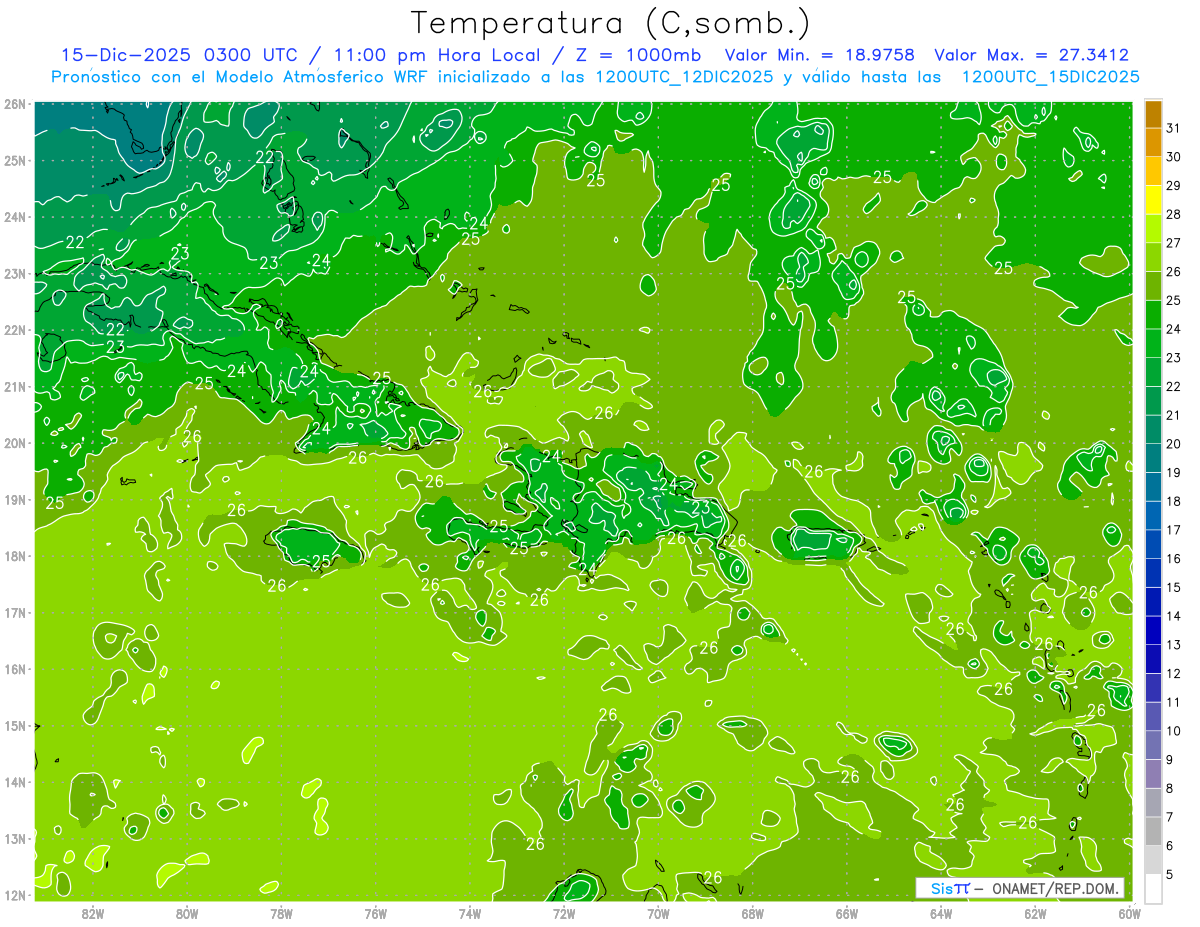Click the longitude label '72W'
The image size is (1200, 927).
click(x=564, y=913)
